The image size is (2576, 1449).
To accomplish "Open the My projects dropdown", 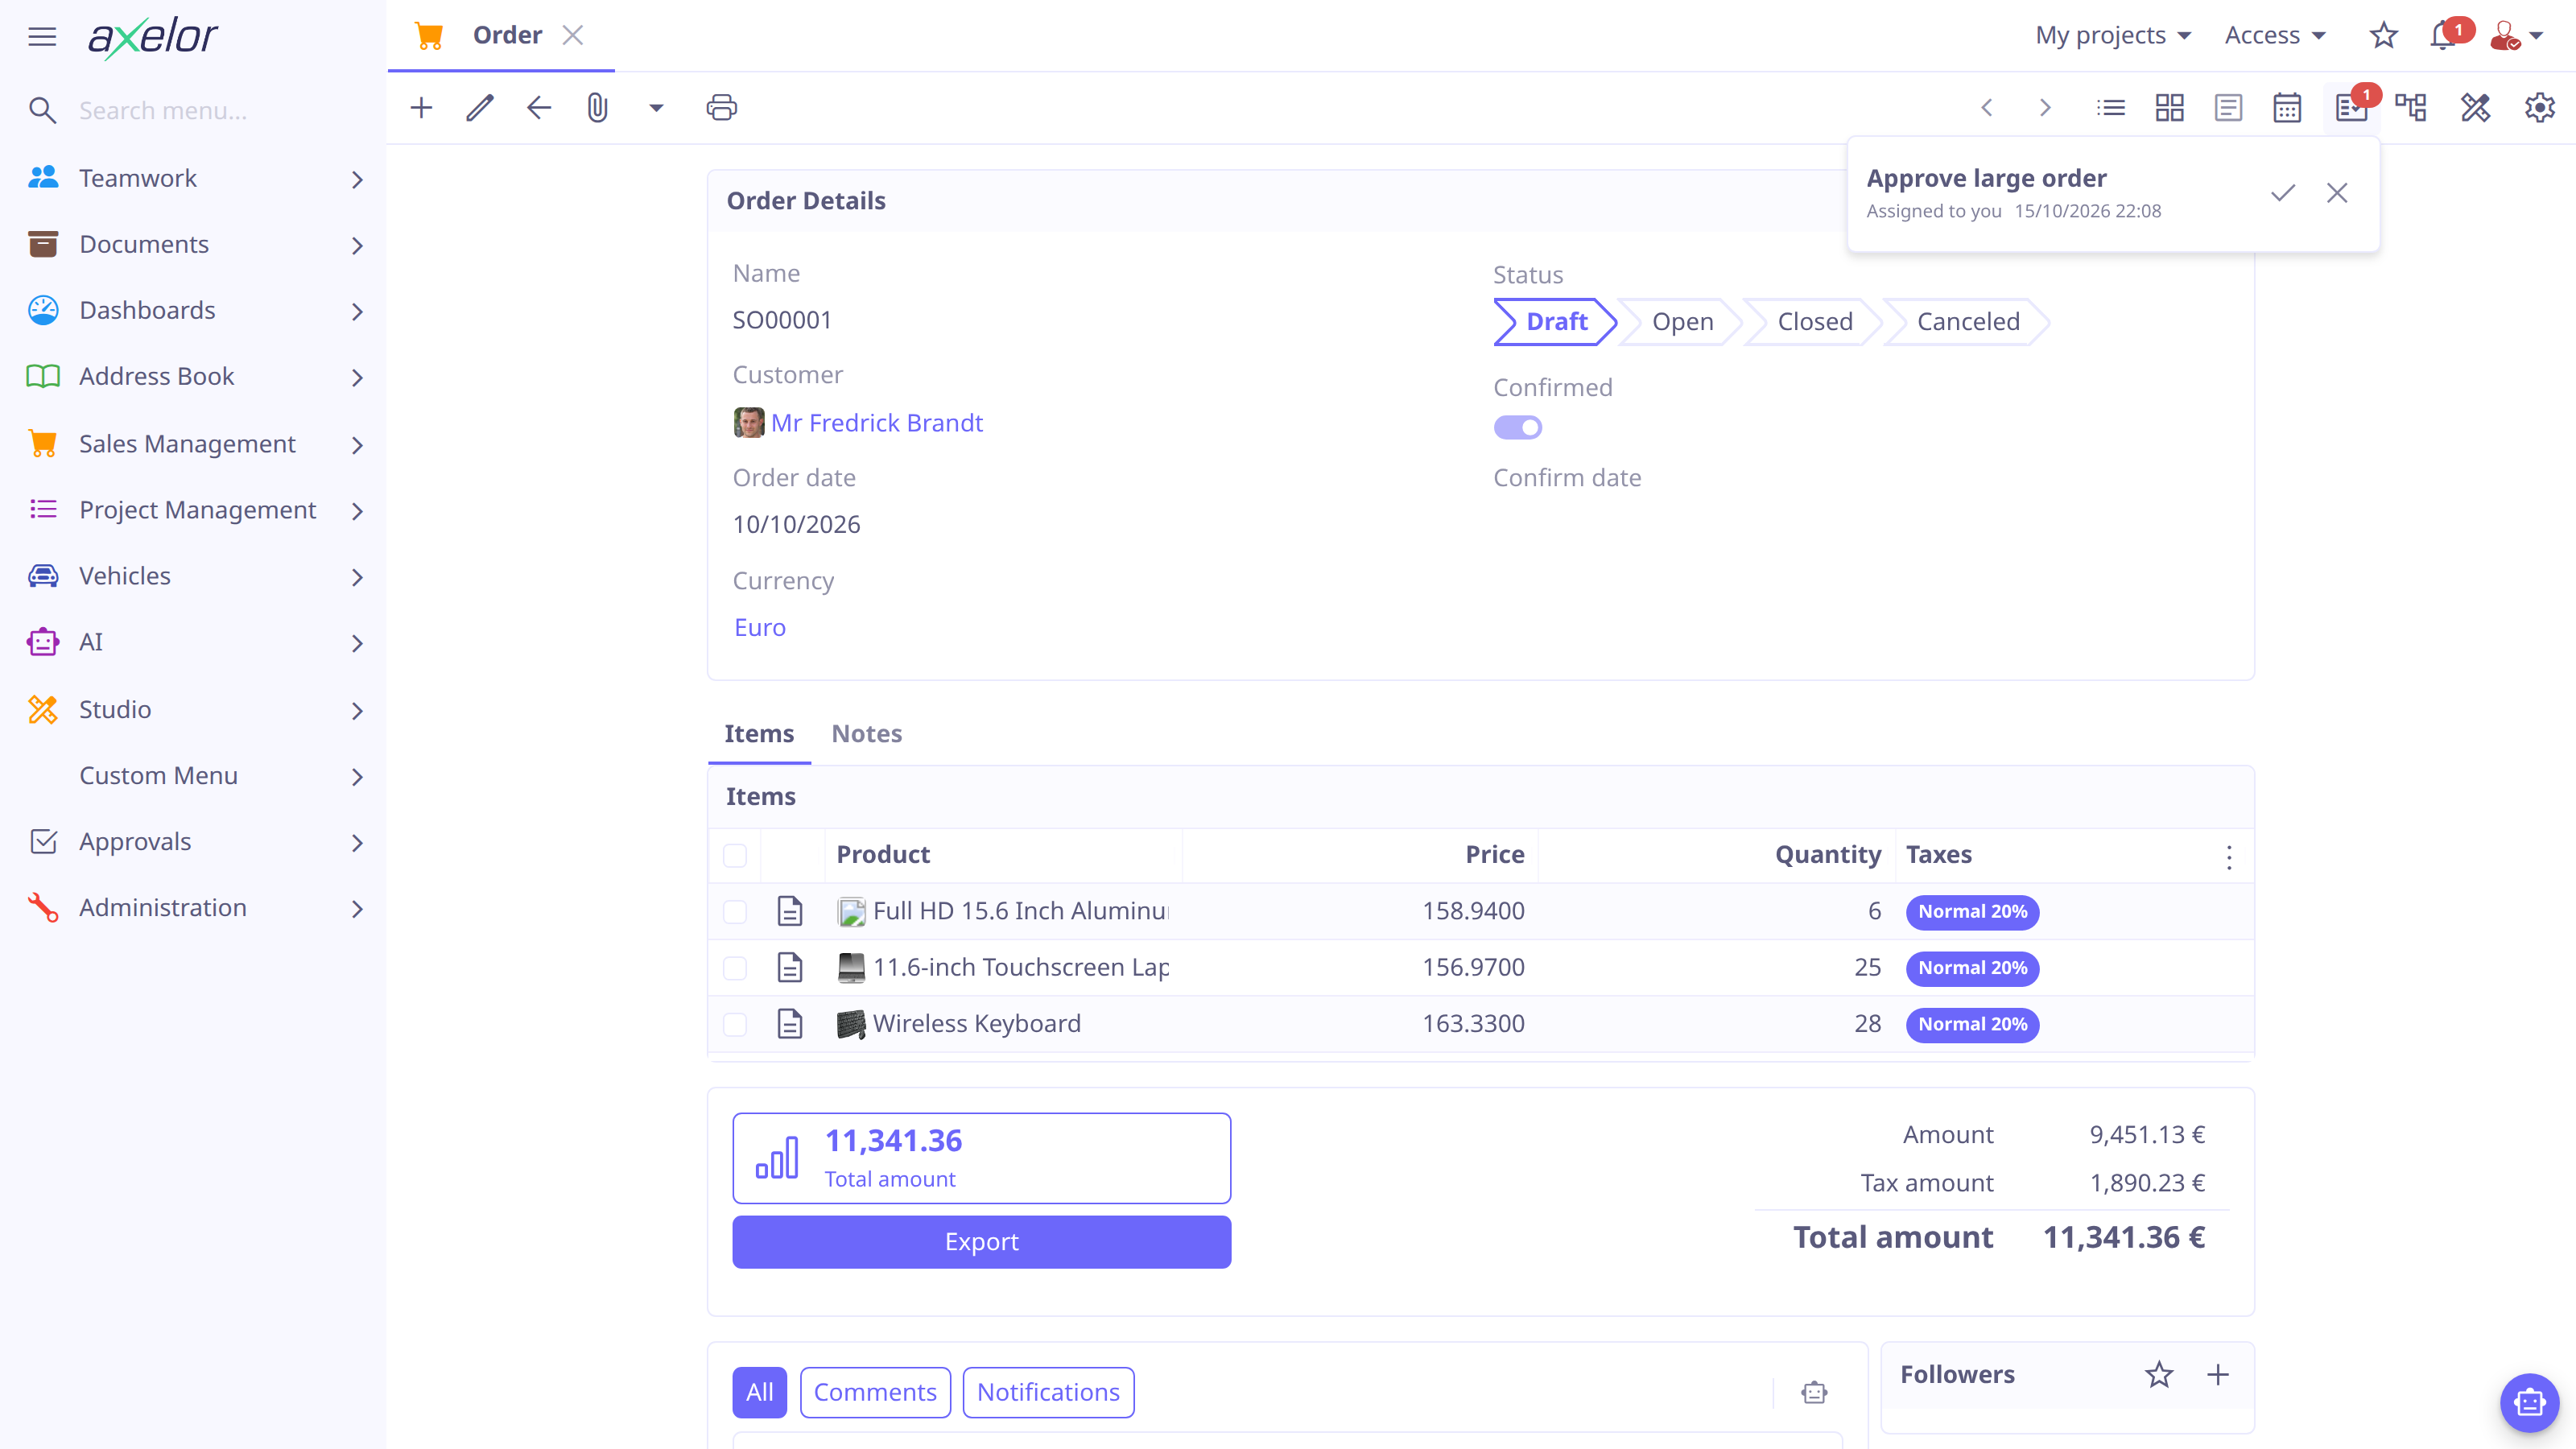I will (2113, 36).
